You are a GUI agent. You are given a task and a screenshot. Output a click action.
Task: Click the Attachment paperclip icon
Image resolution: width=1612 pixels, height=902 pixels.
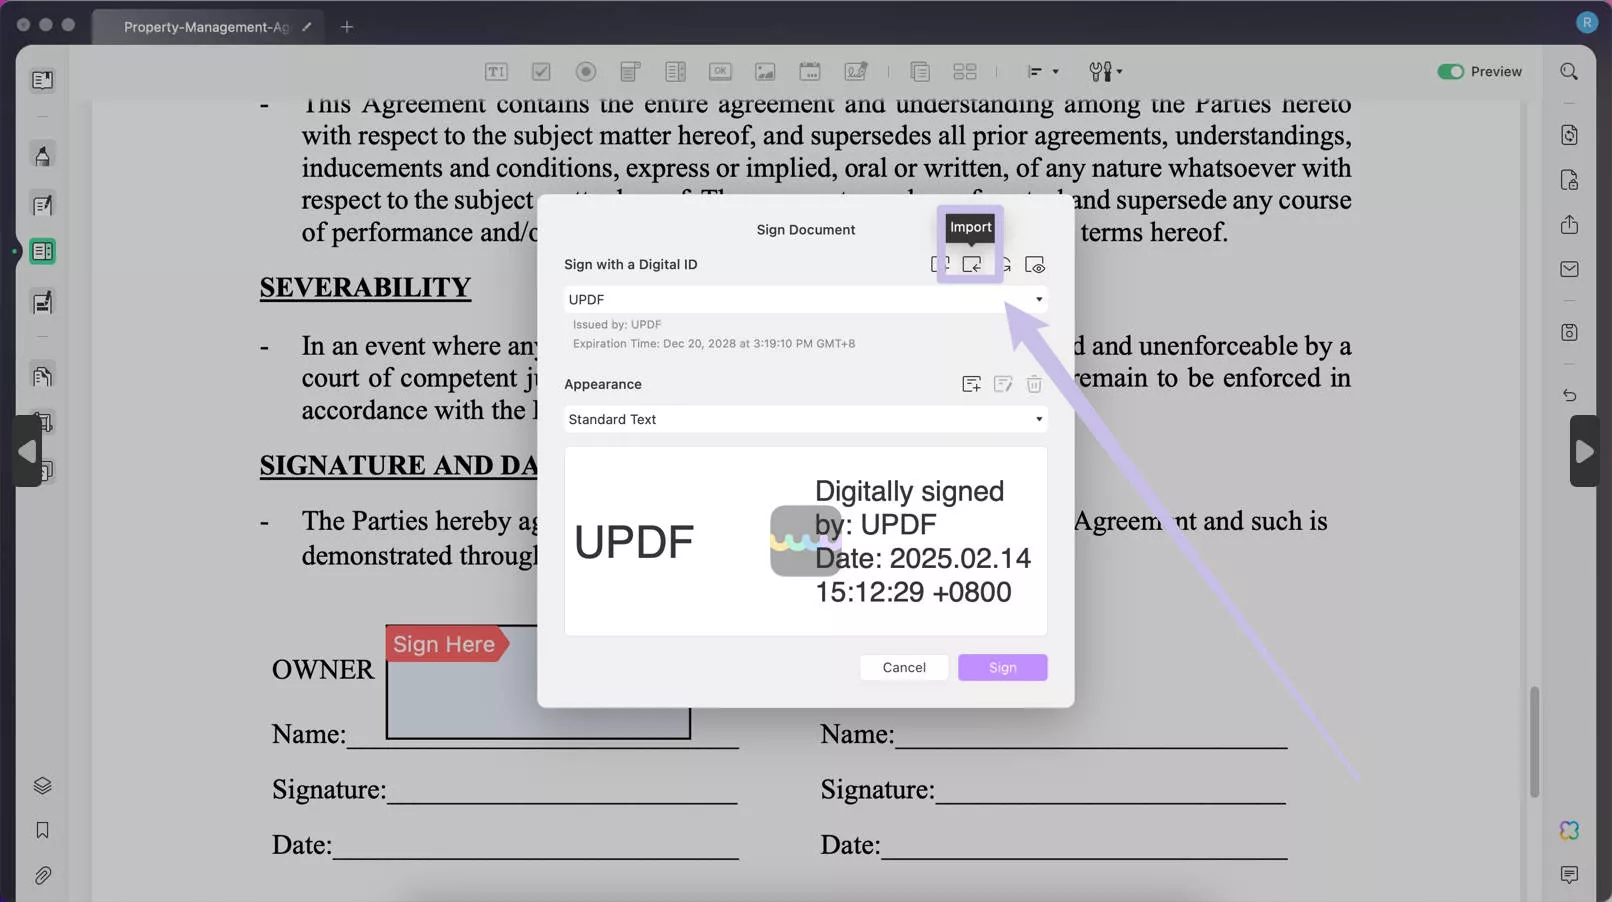pos(42,876)
